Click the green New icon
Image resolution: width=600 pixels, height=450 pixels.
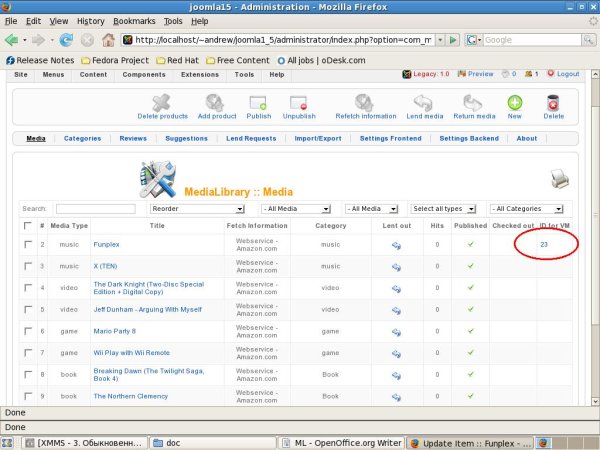click(x=515, y=103)
